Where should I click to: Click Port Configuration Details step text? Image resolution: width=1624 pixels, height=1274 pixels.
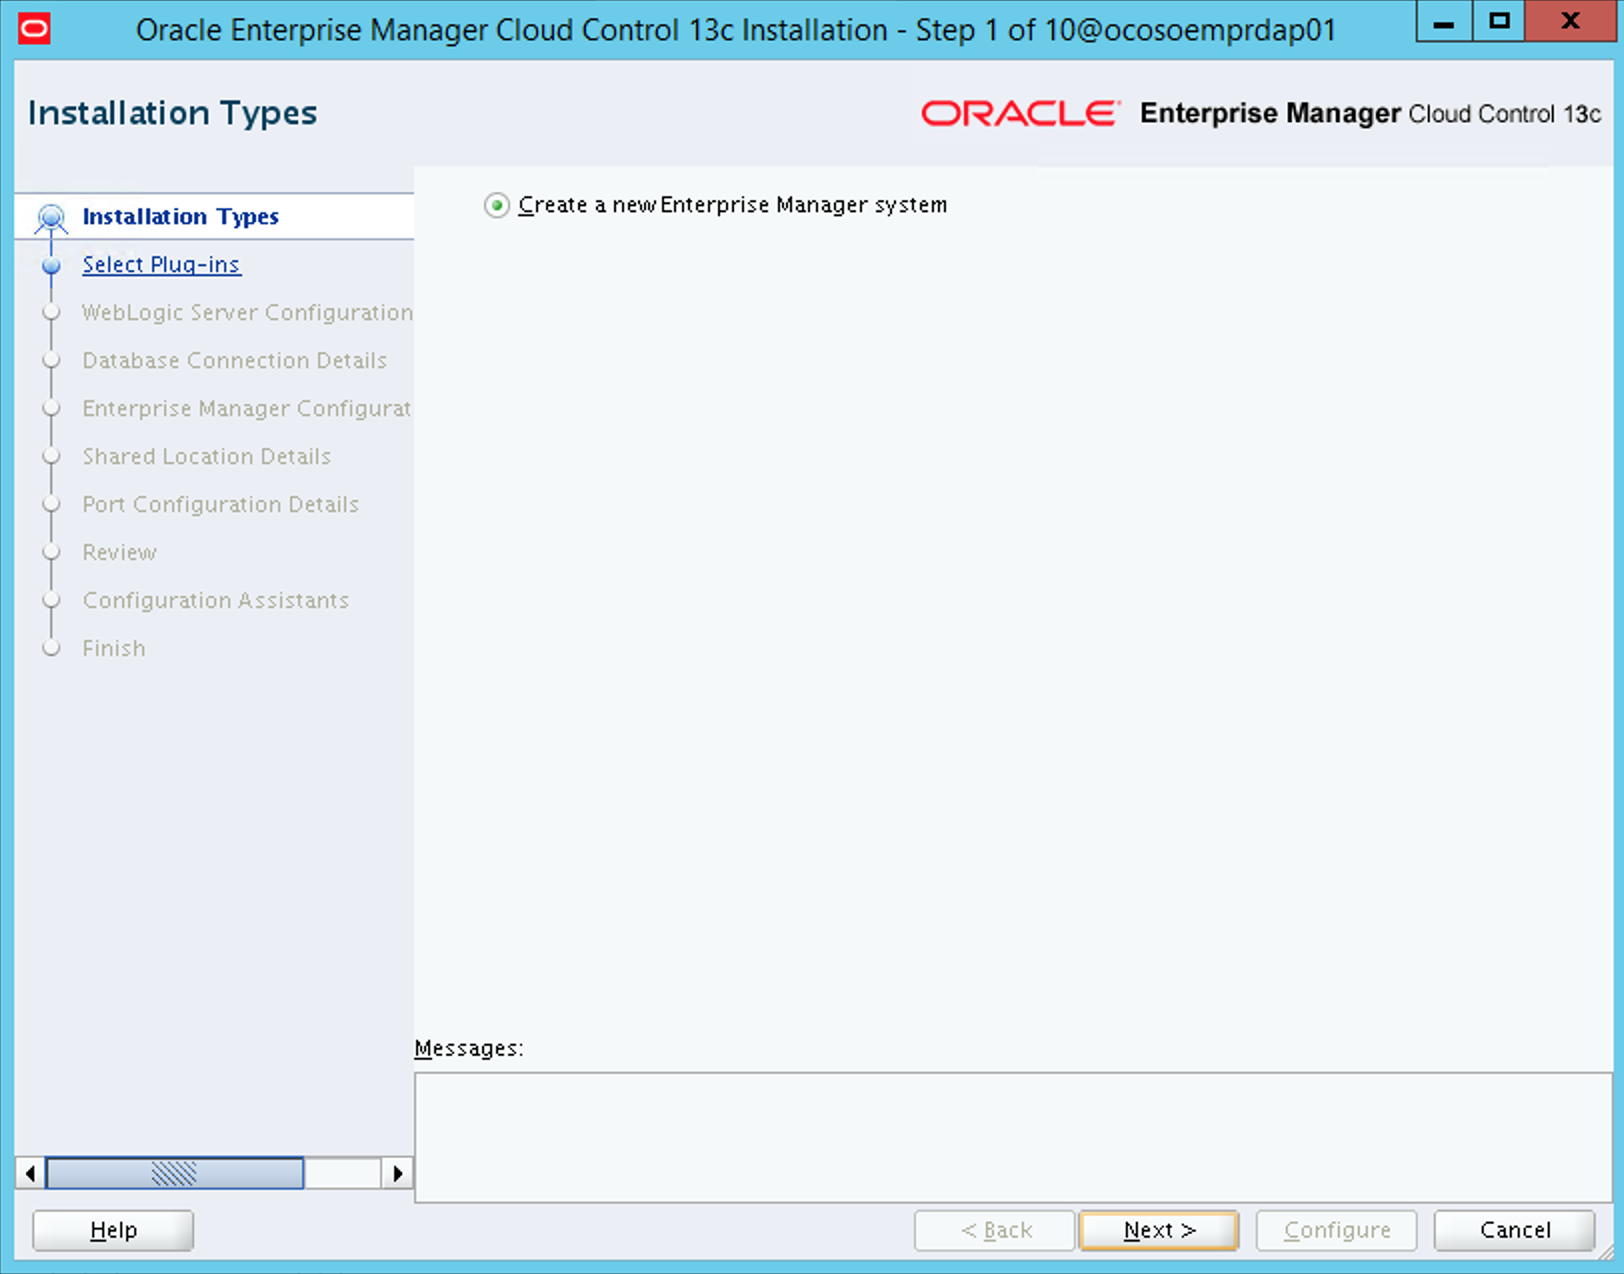click(220, 504)
